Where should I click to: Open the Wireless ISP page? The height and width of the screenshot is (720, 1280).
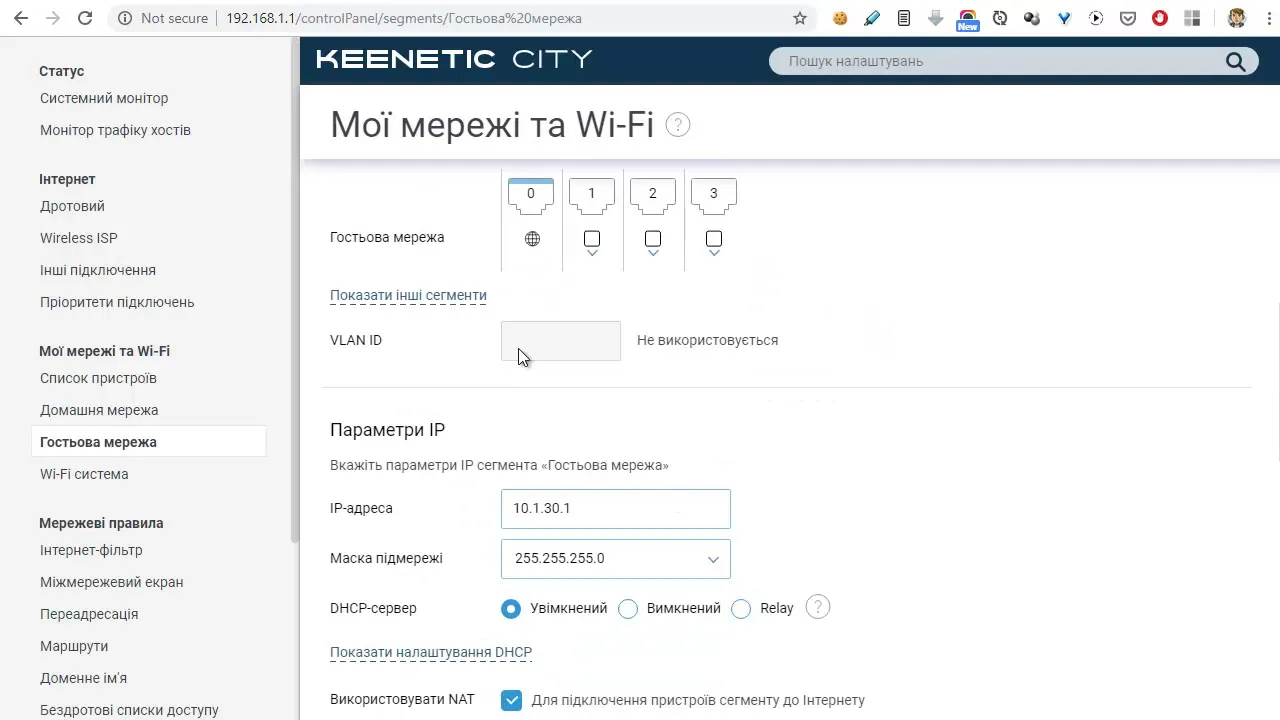(79, 238)
